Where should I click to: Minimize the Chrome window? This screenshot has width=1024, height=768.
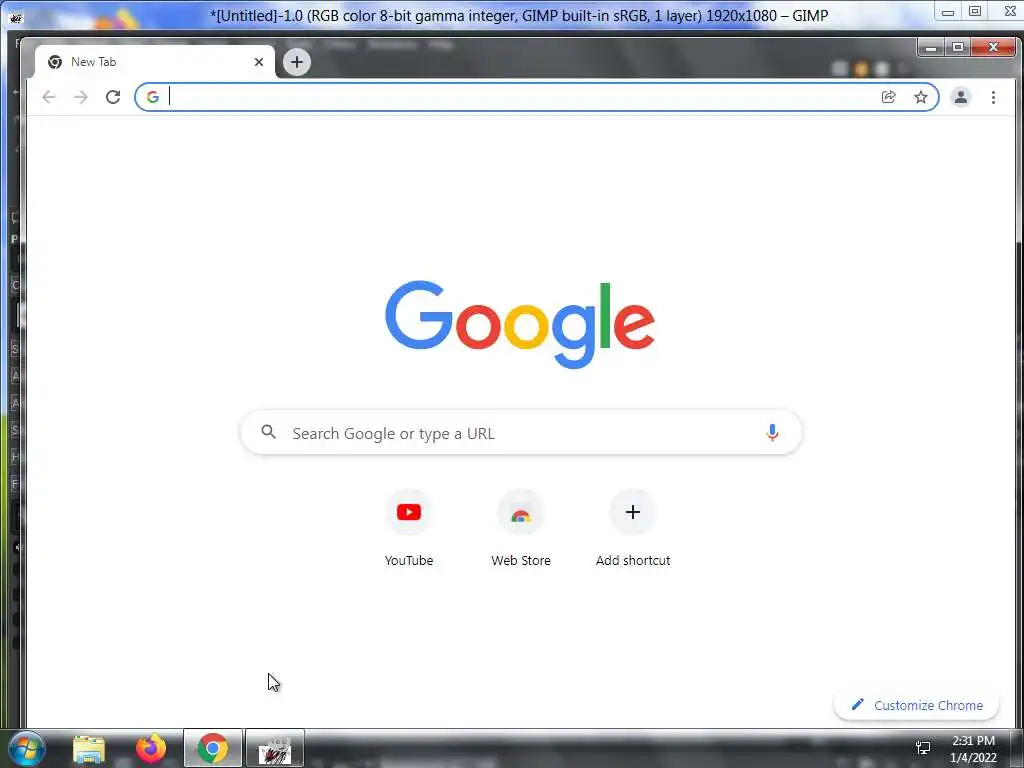click(x=931, y=47)
